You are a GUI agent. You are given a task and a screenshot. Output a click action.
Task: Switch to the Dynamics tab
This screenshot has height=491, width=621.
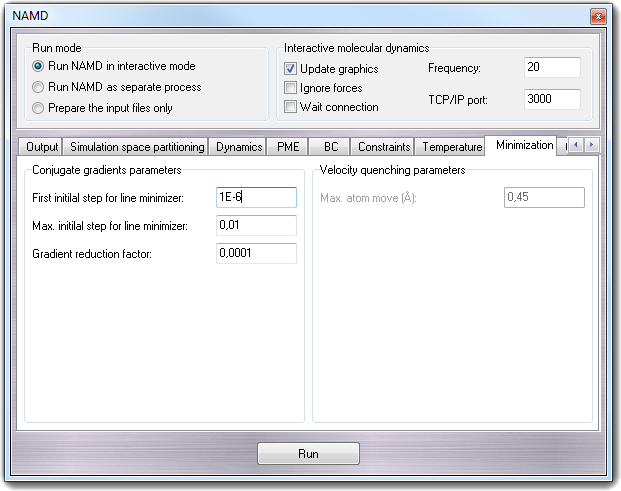coord(239,147)
